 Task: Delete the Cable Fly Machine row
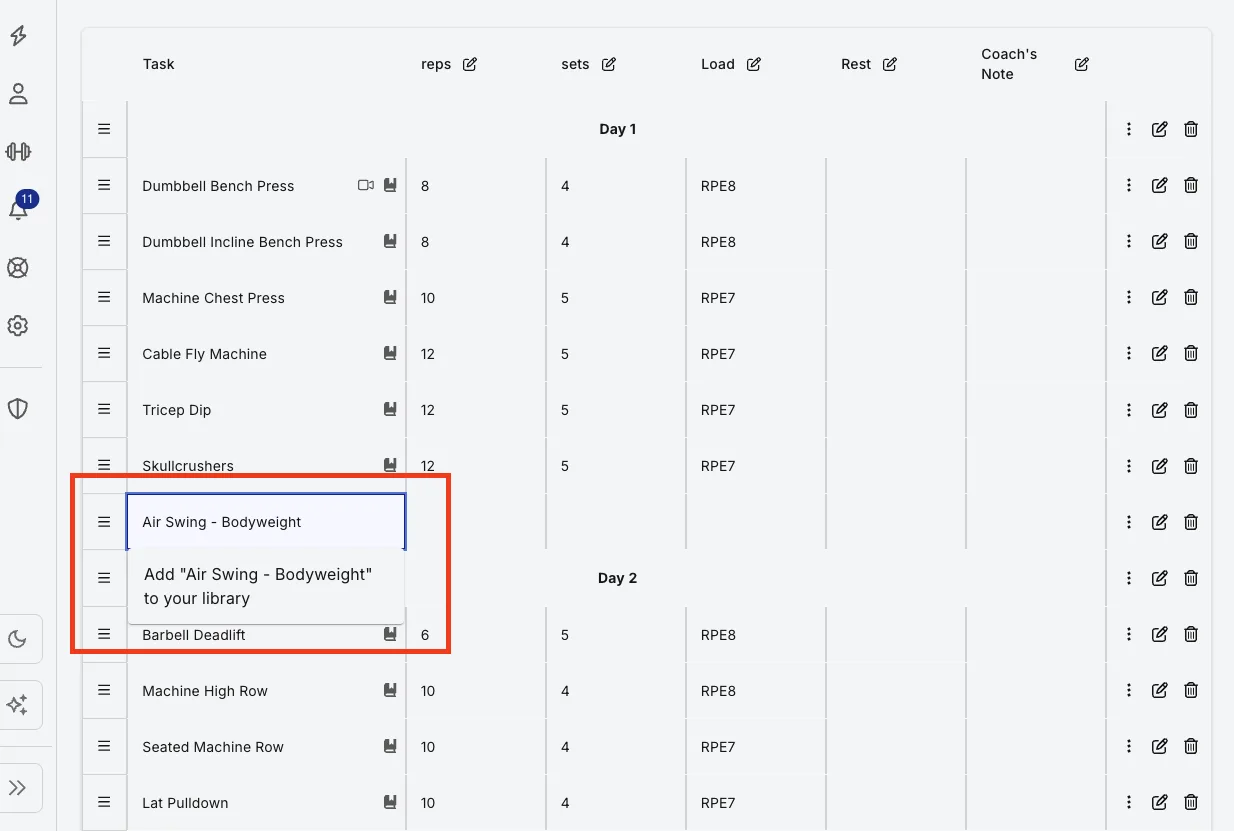(1191, 353)
